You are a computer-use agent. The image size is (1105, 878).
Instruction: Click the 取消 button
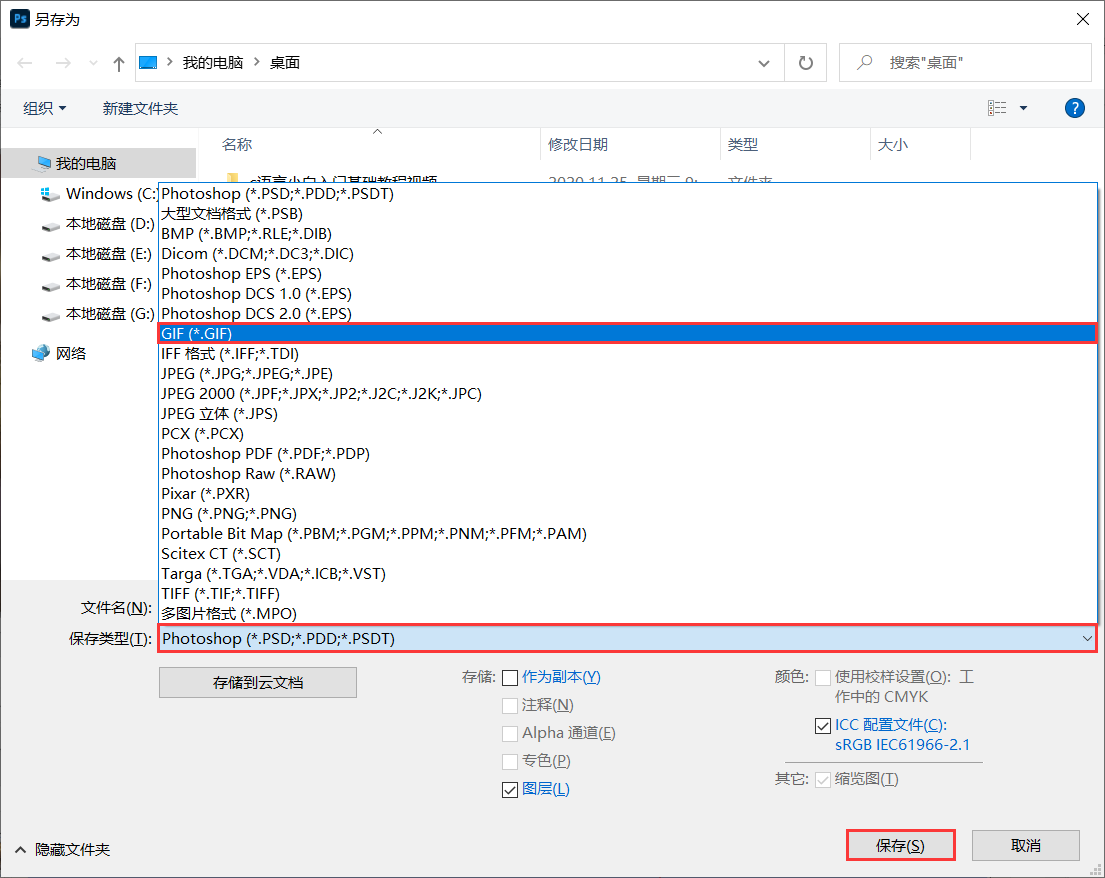[1025, 846]
